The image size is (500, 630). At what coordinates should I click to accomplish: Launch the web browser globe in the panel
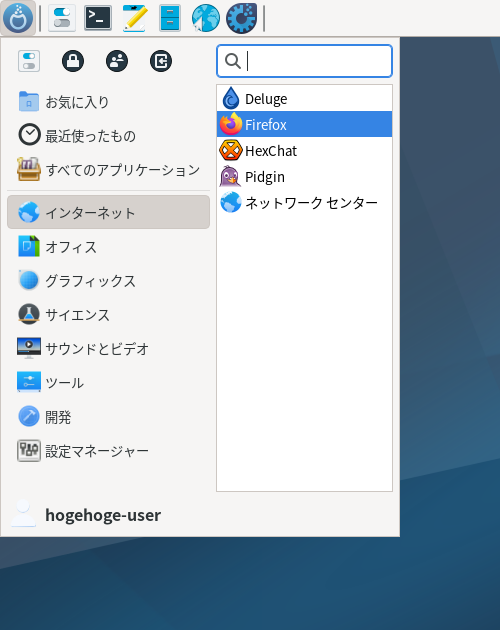click(x=205, y=18)
